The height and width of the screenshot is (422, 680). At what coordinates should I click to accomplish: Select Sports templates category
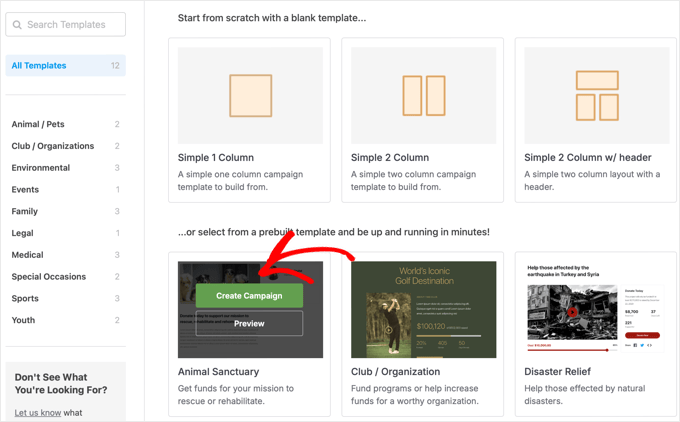click(x=25, y=299)
